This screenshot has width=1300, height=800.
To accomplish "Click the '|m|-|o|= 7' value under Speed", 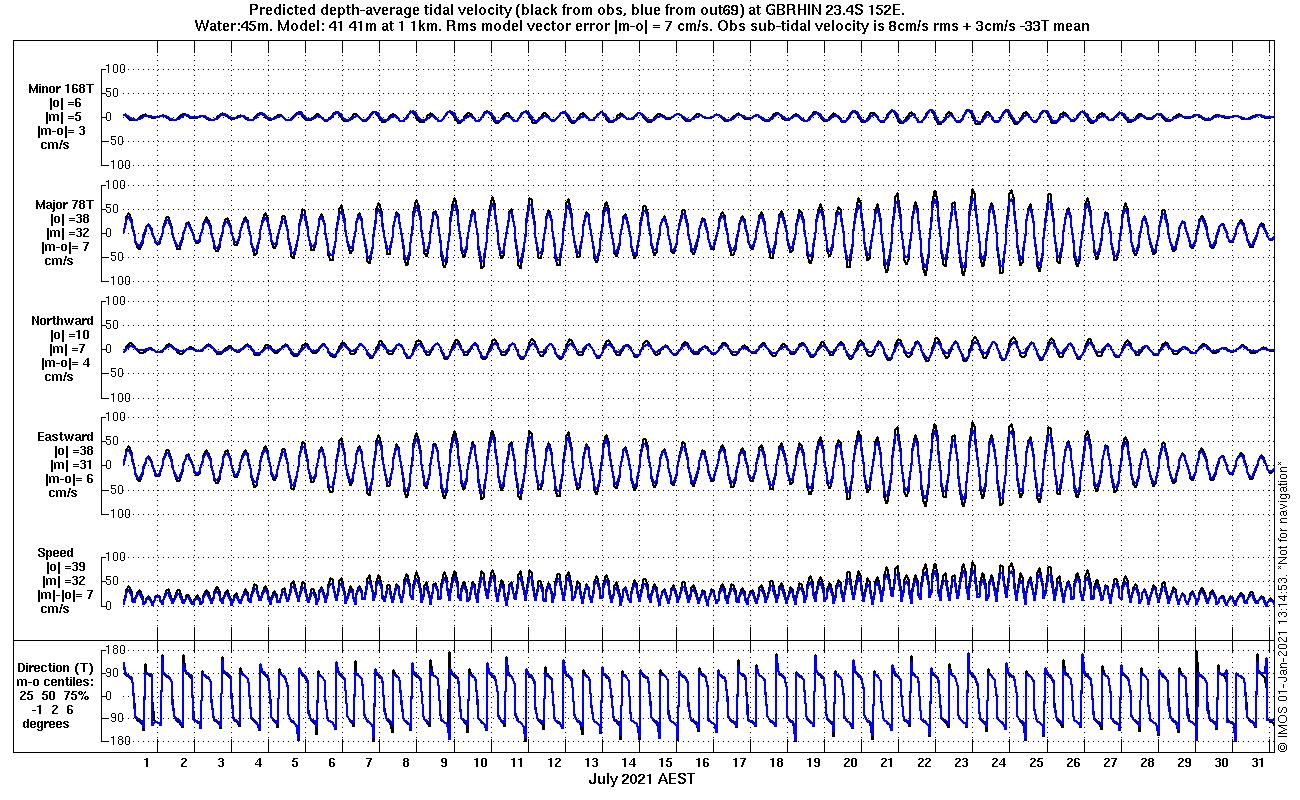I will coord(64,595).
